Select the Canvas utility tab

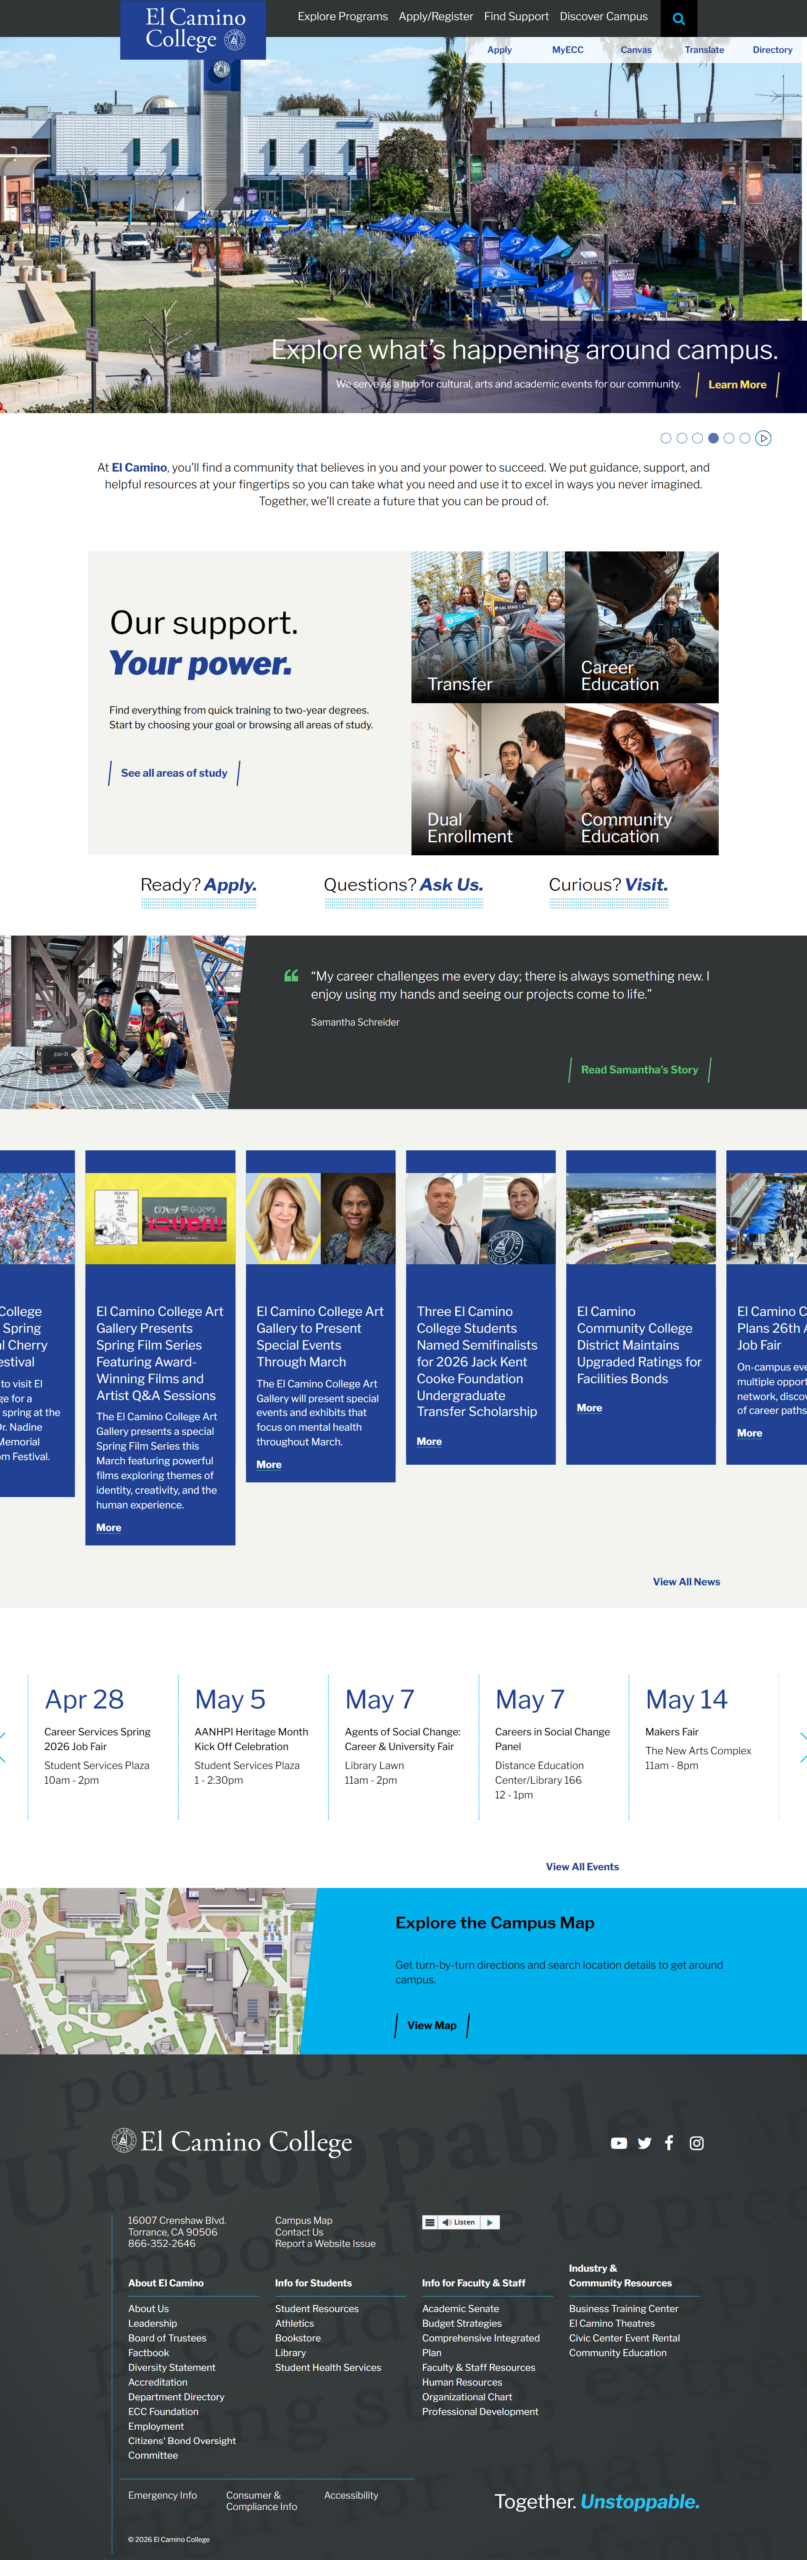(636, 50)
